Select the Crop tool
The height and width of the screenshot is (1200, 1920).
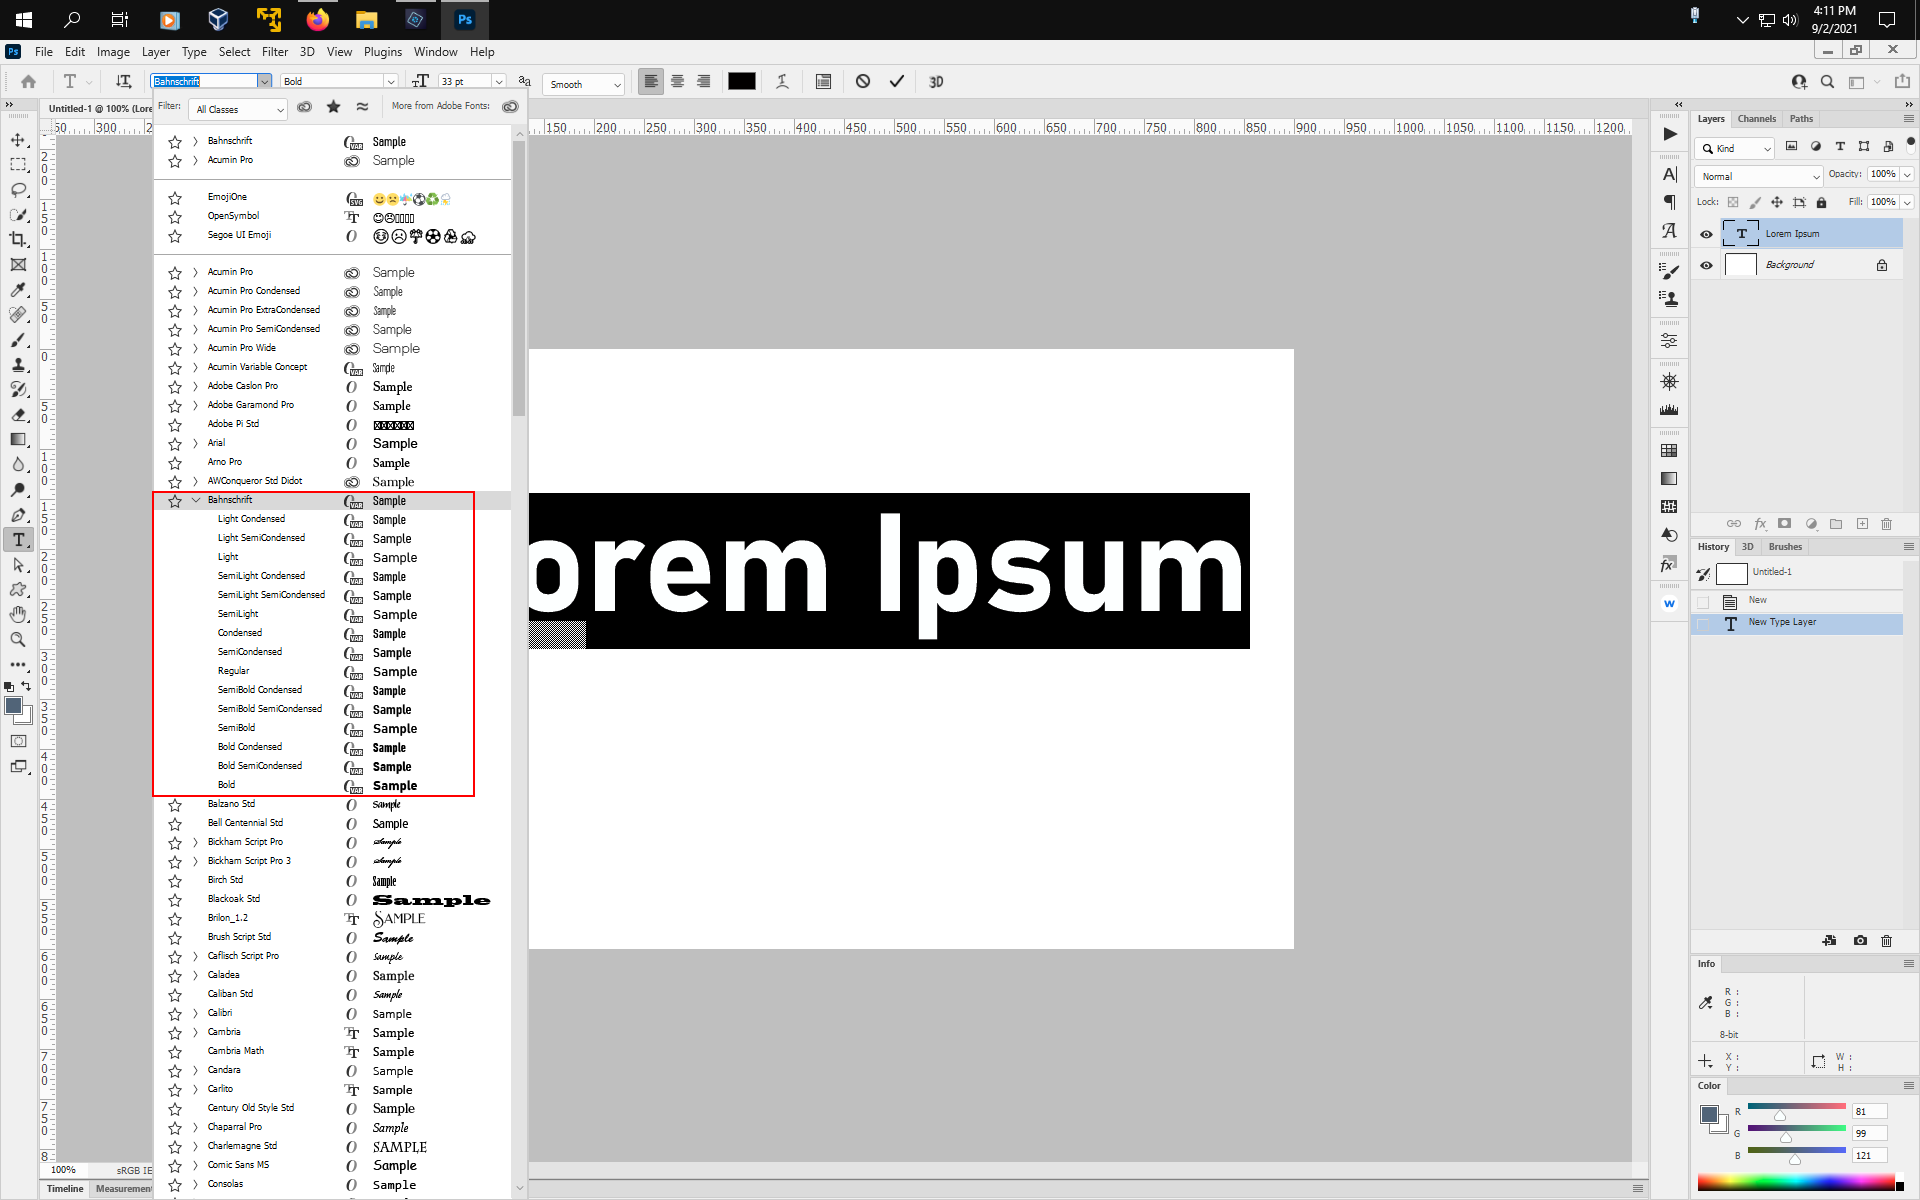[x=18, y=240]
